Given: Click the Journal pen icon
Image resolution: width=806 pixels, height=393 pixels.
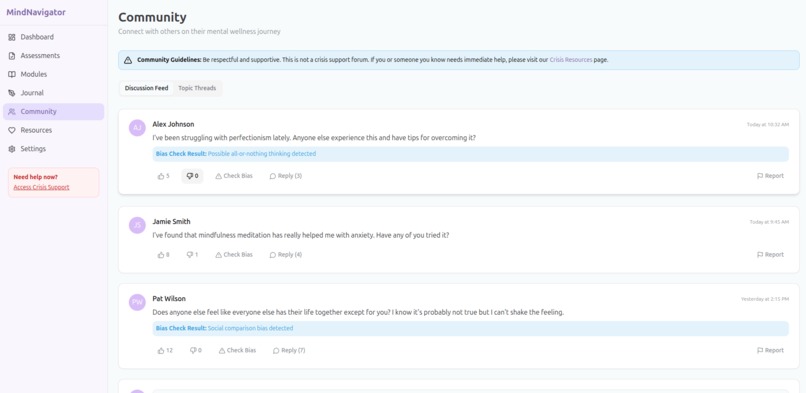Looking at the screenshot, I should pos(12,93).
